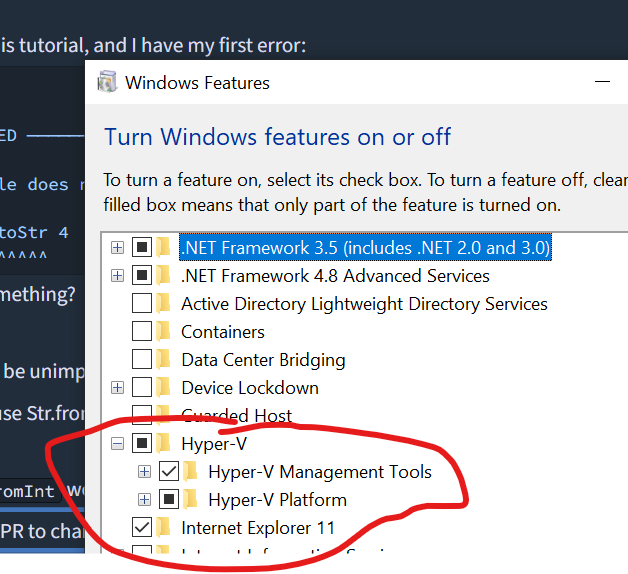The image size is (628, 574).
Task: Click the 'toStr 4' code line in background page
Action: click(x=34, y=232)
